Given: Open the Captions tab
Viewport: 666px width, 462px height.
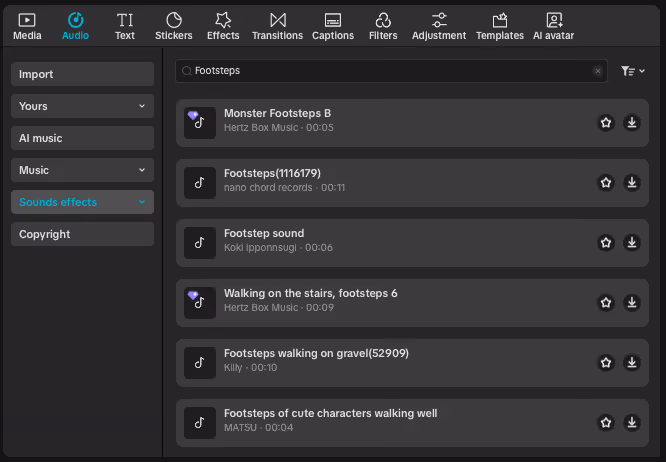Looking at the screenshot, I should tap(333, 26).
